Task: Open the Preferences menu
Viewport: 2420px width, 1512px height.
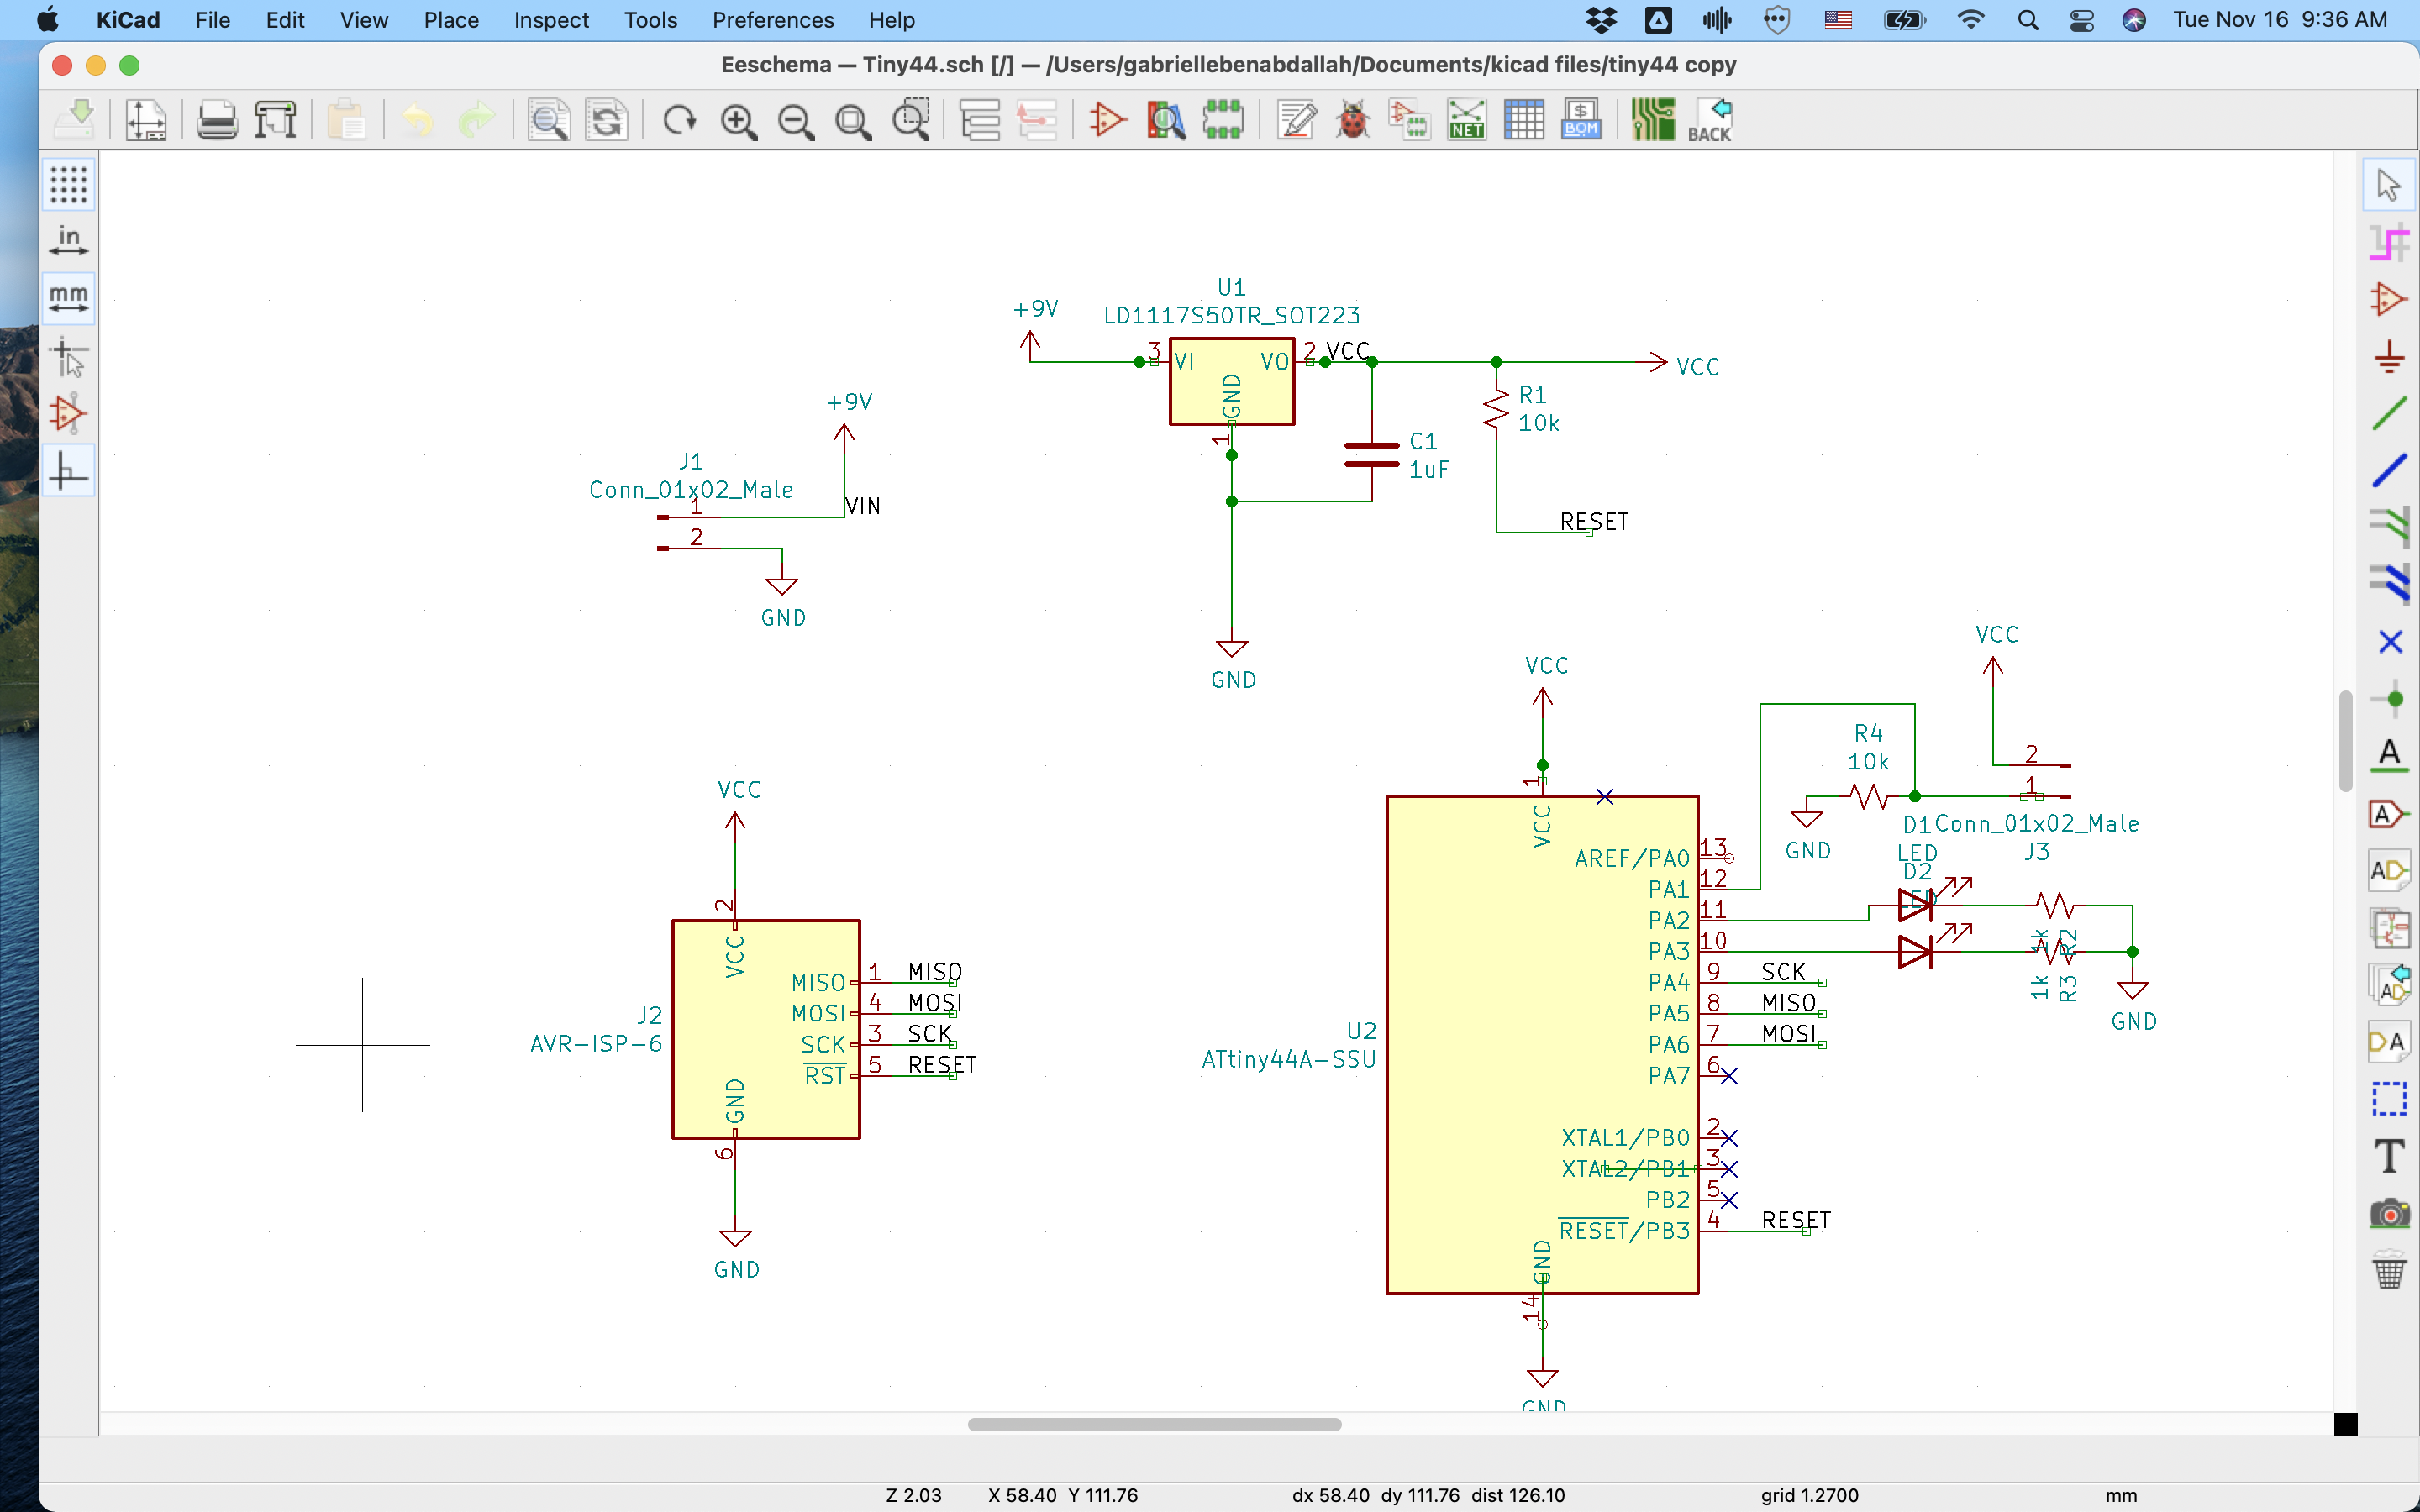Action: click(x=772, y=20)
